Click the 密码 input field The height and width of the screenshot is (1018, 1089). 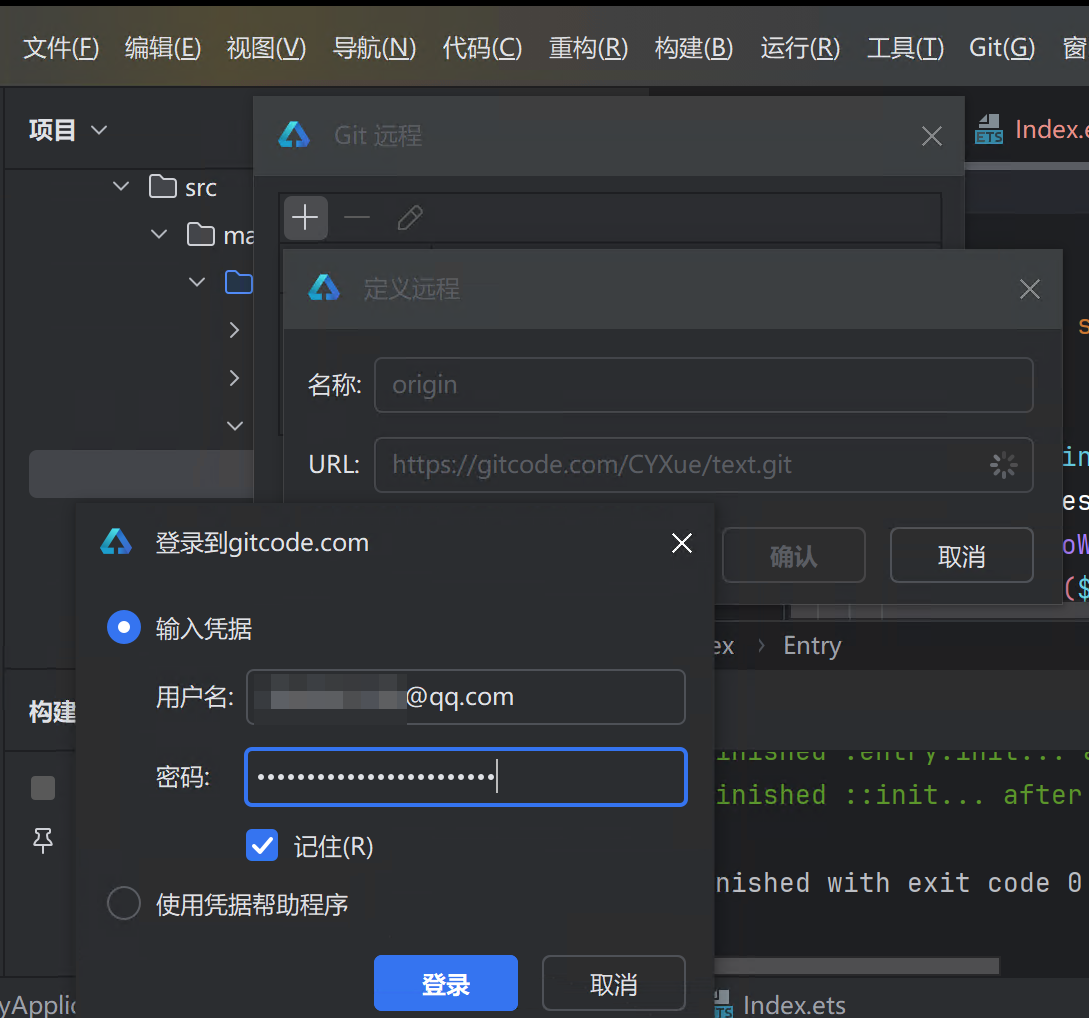[x=466, y=777]
